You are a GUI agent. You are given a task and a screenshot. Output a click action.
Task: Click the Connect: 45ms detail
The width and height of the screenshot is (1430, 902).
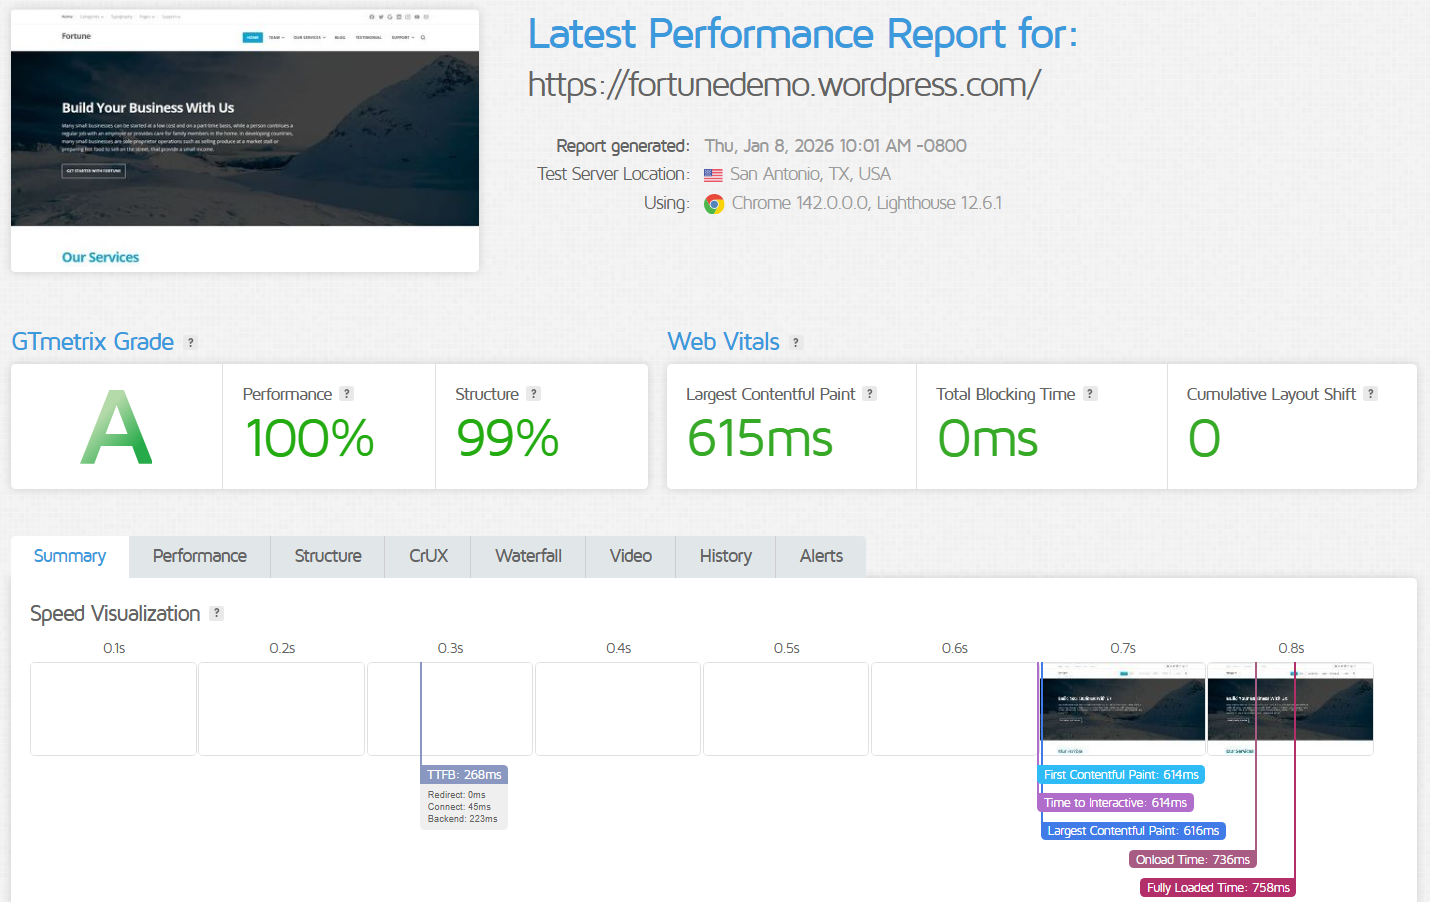459,807
